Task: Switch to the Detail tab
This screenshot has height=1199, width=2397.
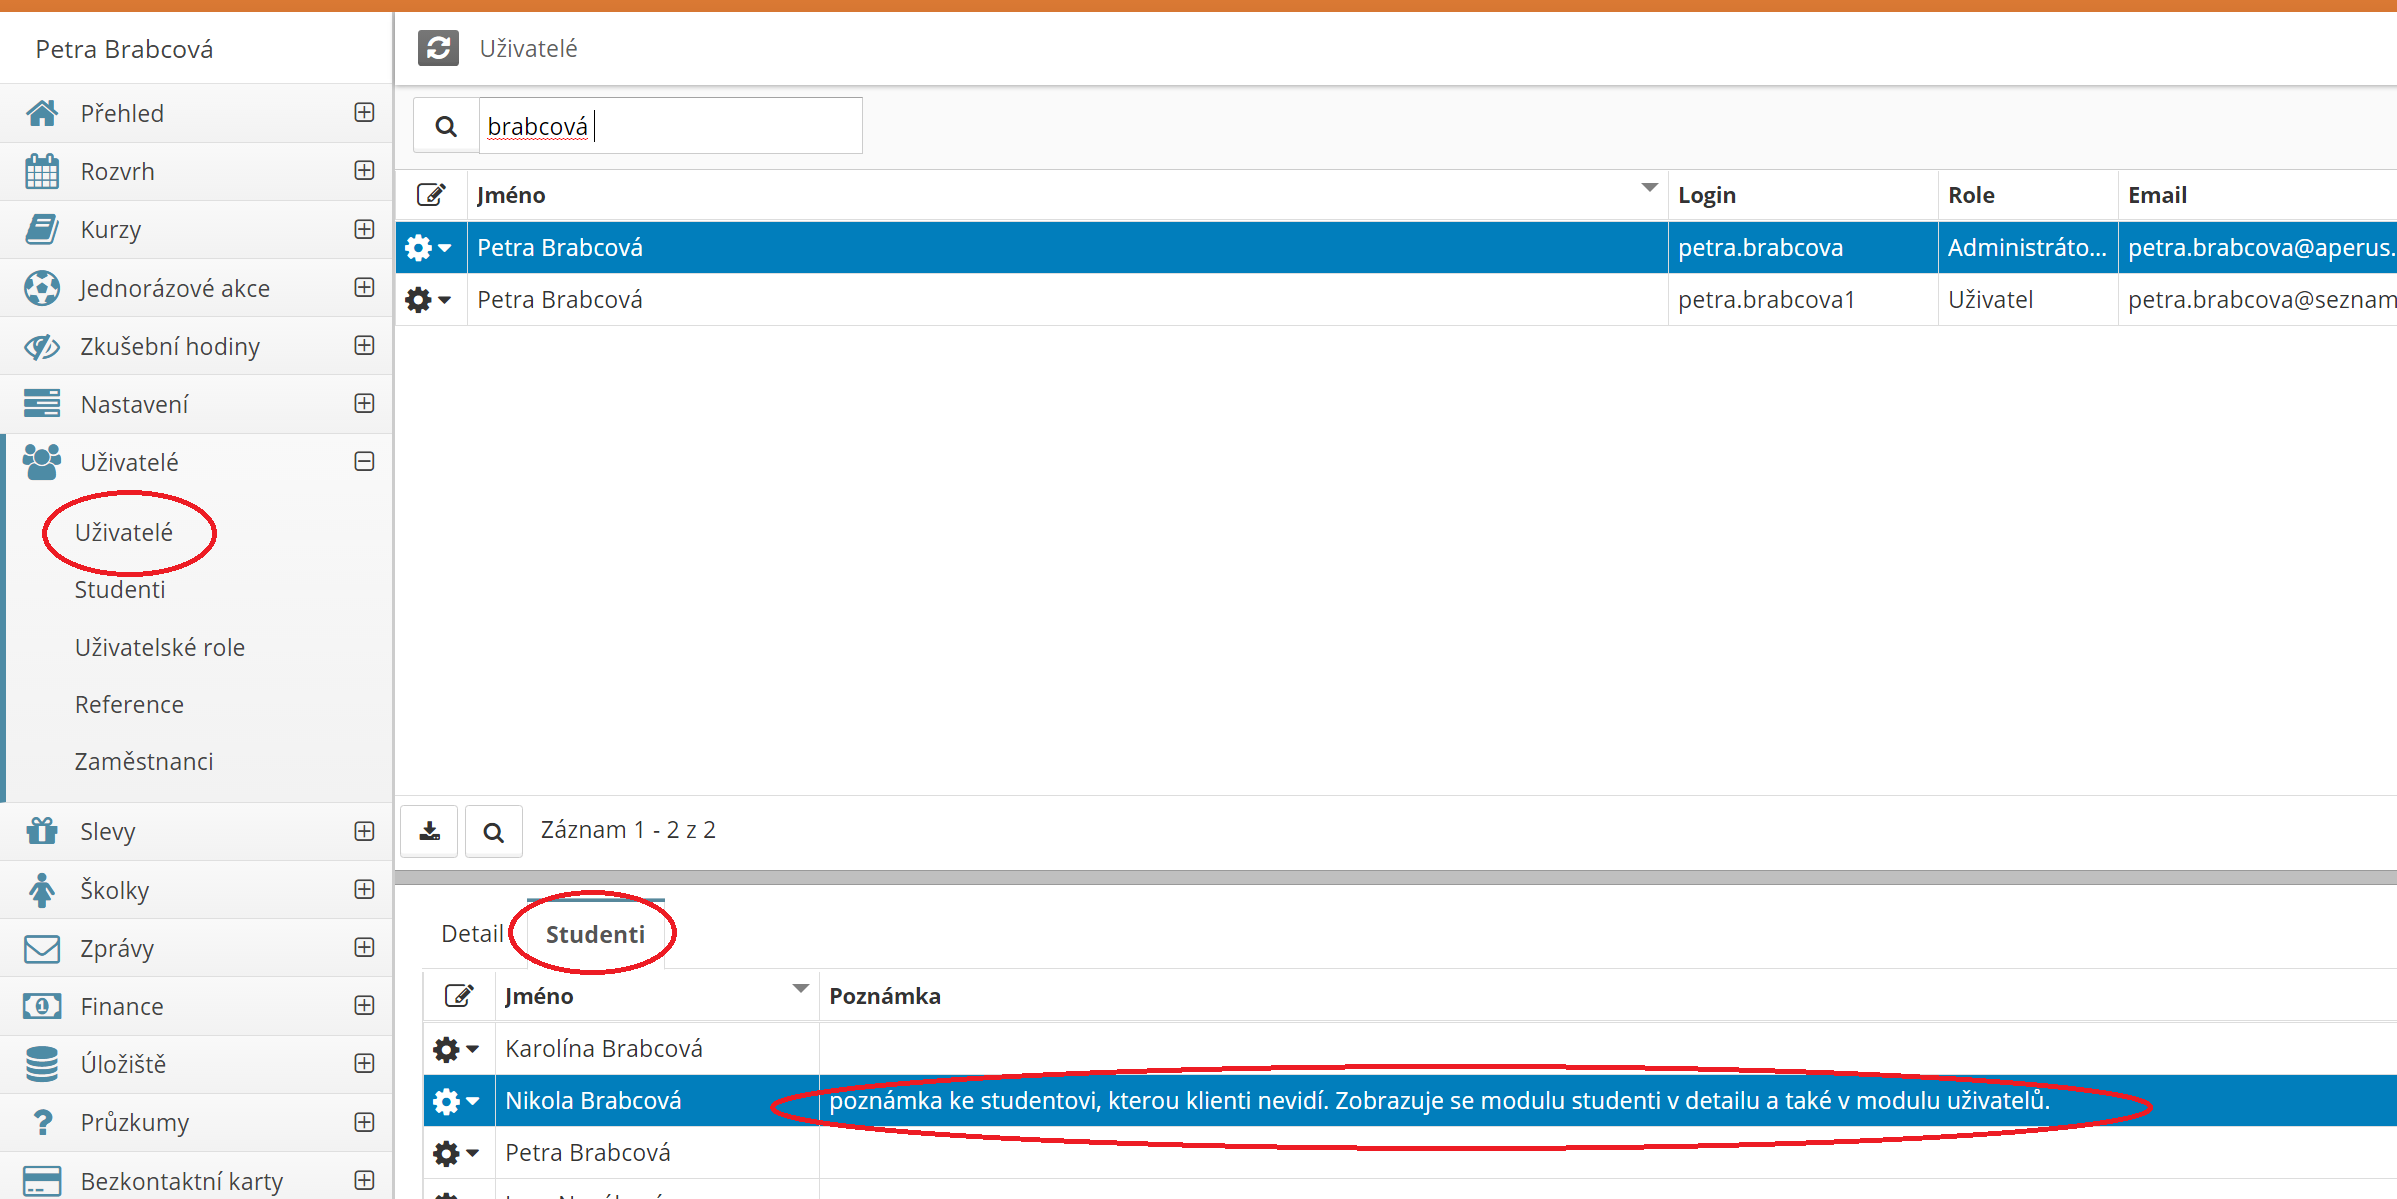Action: [x=472, y=934]
